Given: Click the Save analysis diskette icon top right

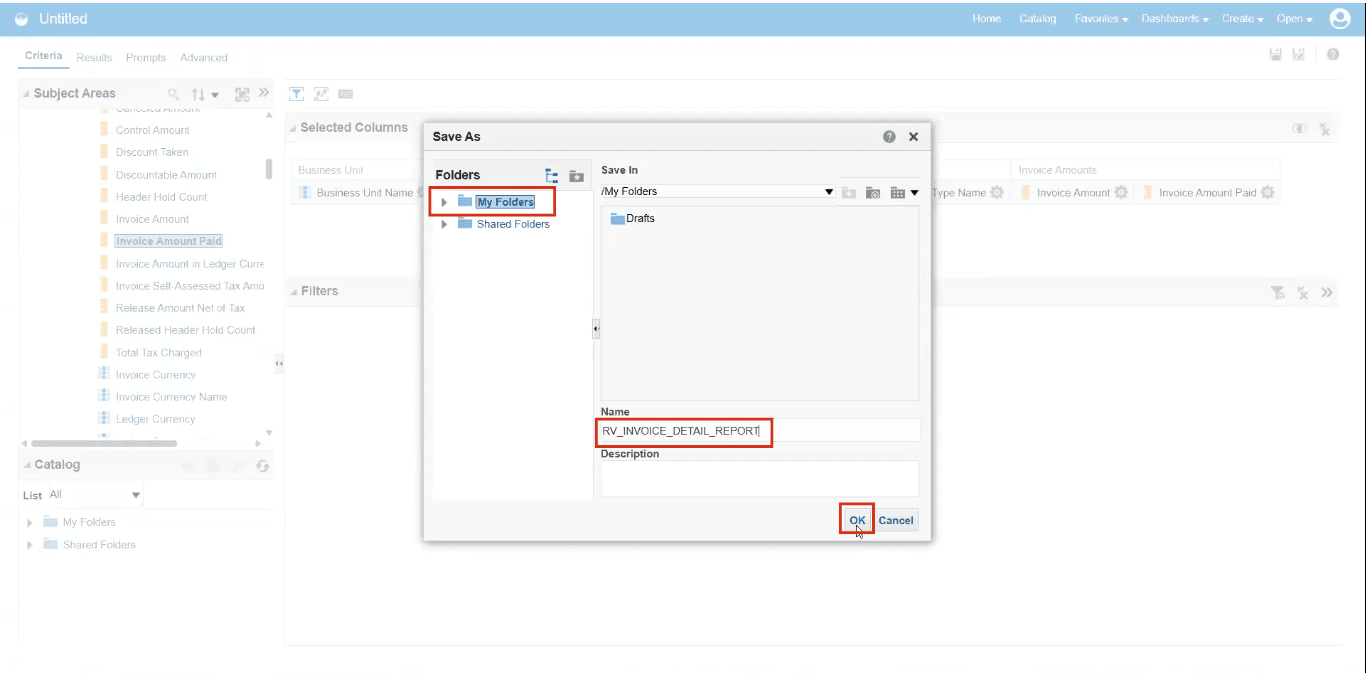Looking at the screenshot, I should pyautogui.click(x=1276, y=55).
